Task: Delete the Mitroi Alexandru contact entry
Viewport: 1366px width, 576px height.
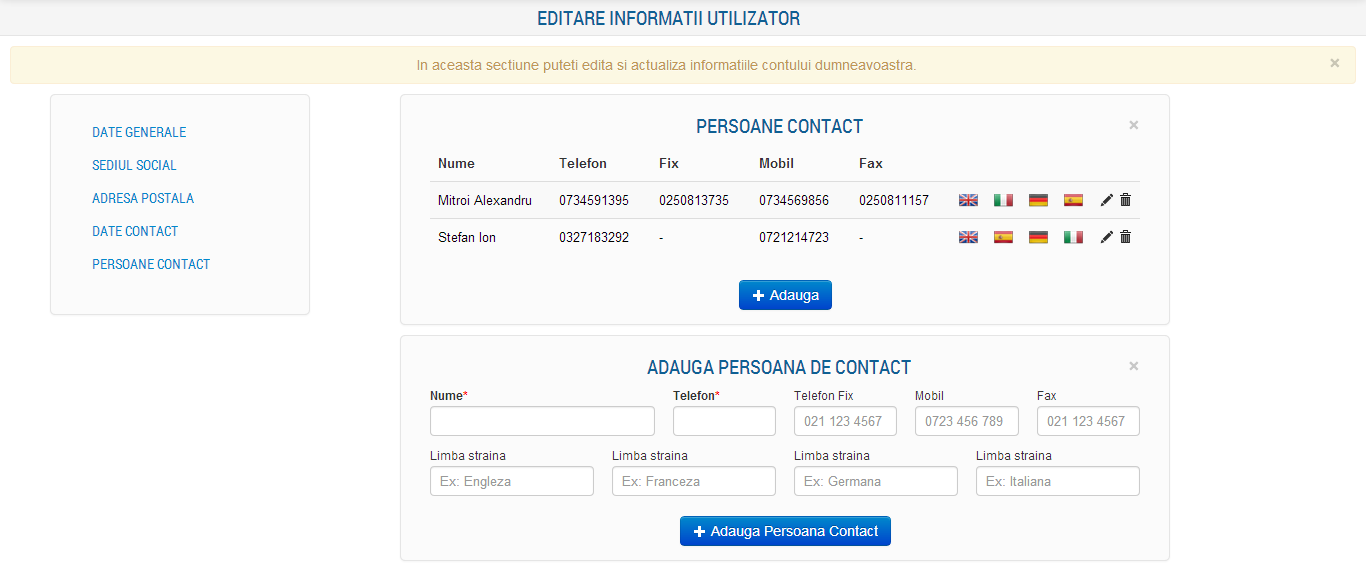Action: [1125, 200]
